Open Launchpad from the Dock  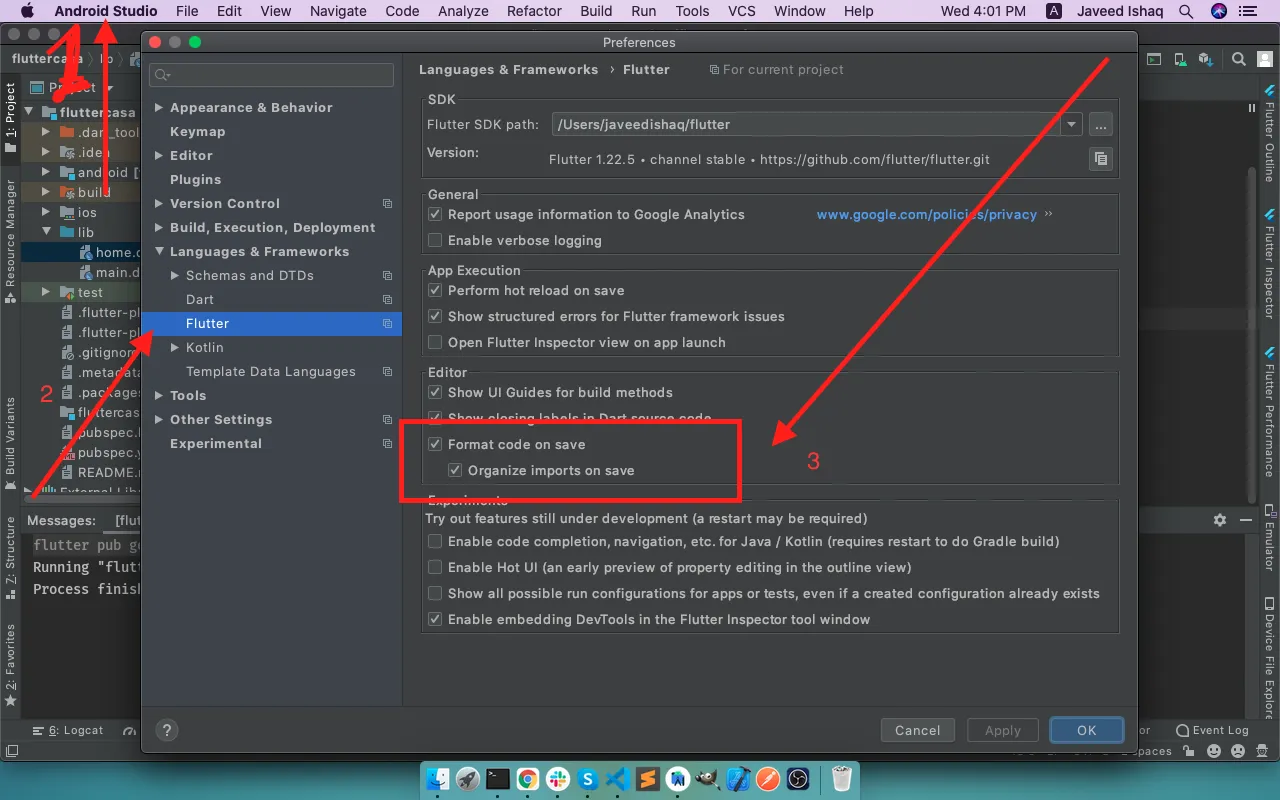click(467, 779)
